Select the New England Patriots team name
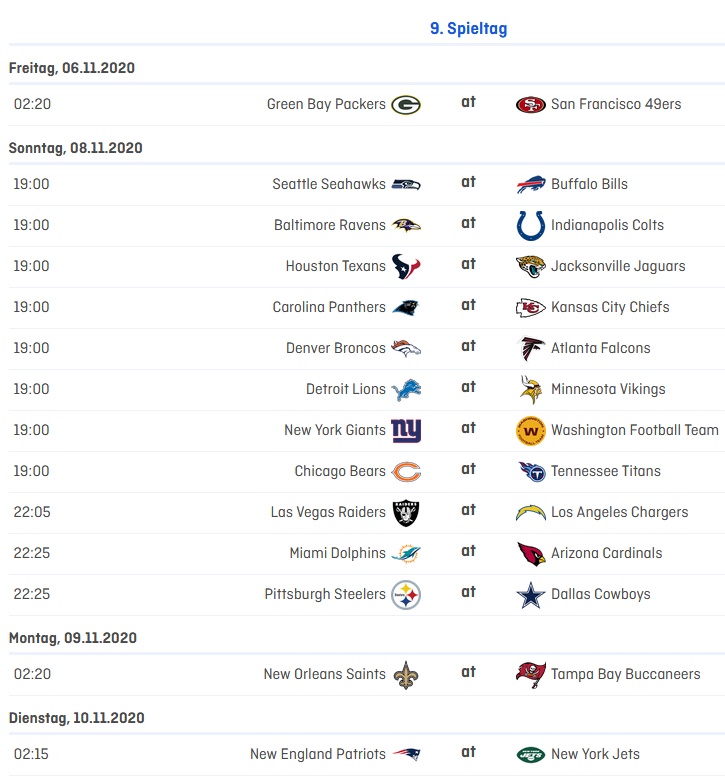The image size is (725, 782). point(318,754)
